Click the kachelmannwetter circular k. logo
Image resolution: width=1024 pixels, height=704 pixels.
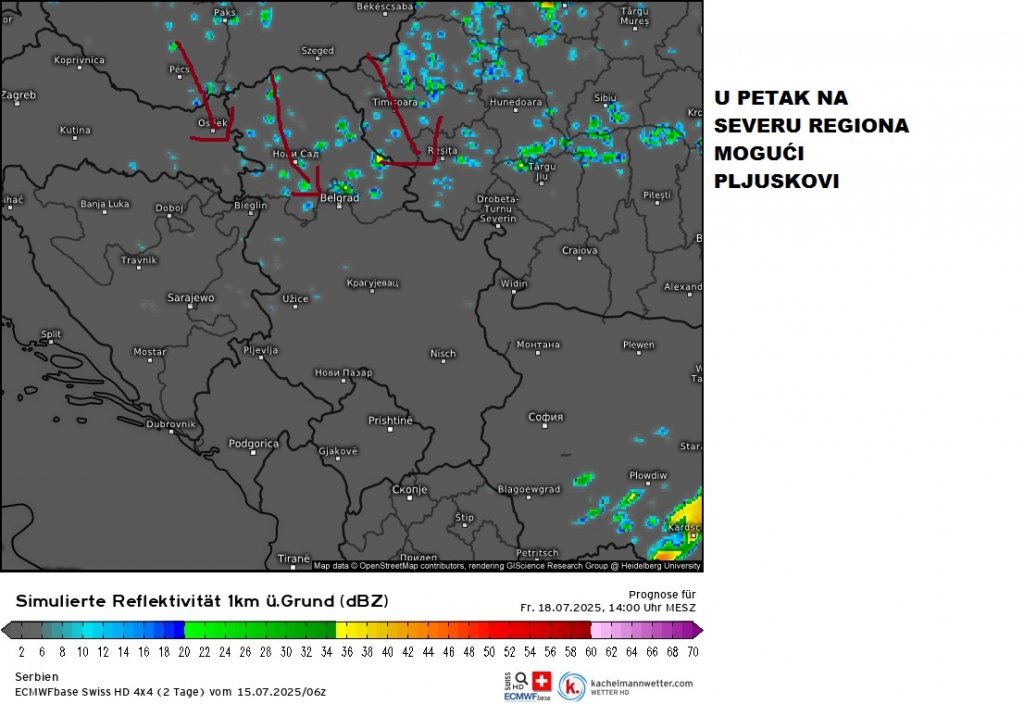(572, 686)
